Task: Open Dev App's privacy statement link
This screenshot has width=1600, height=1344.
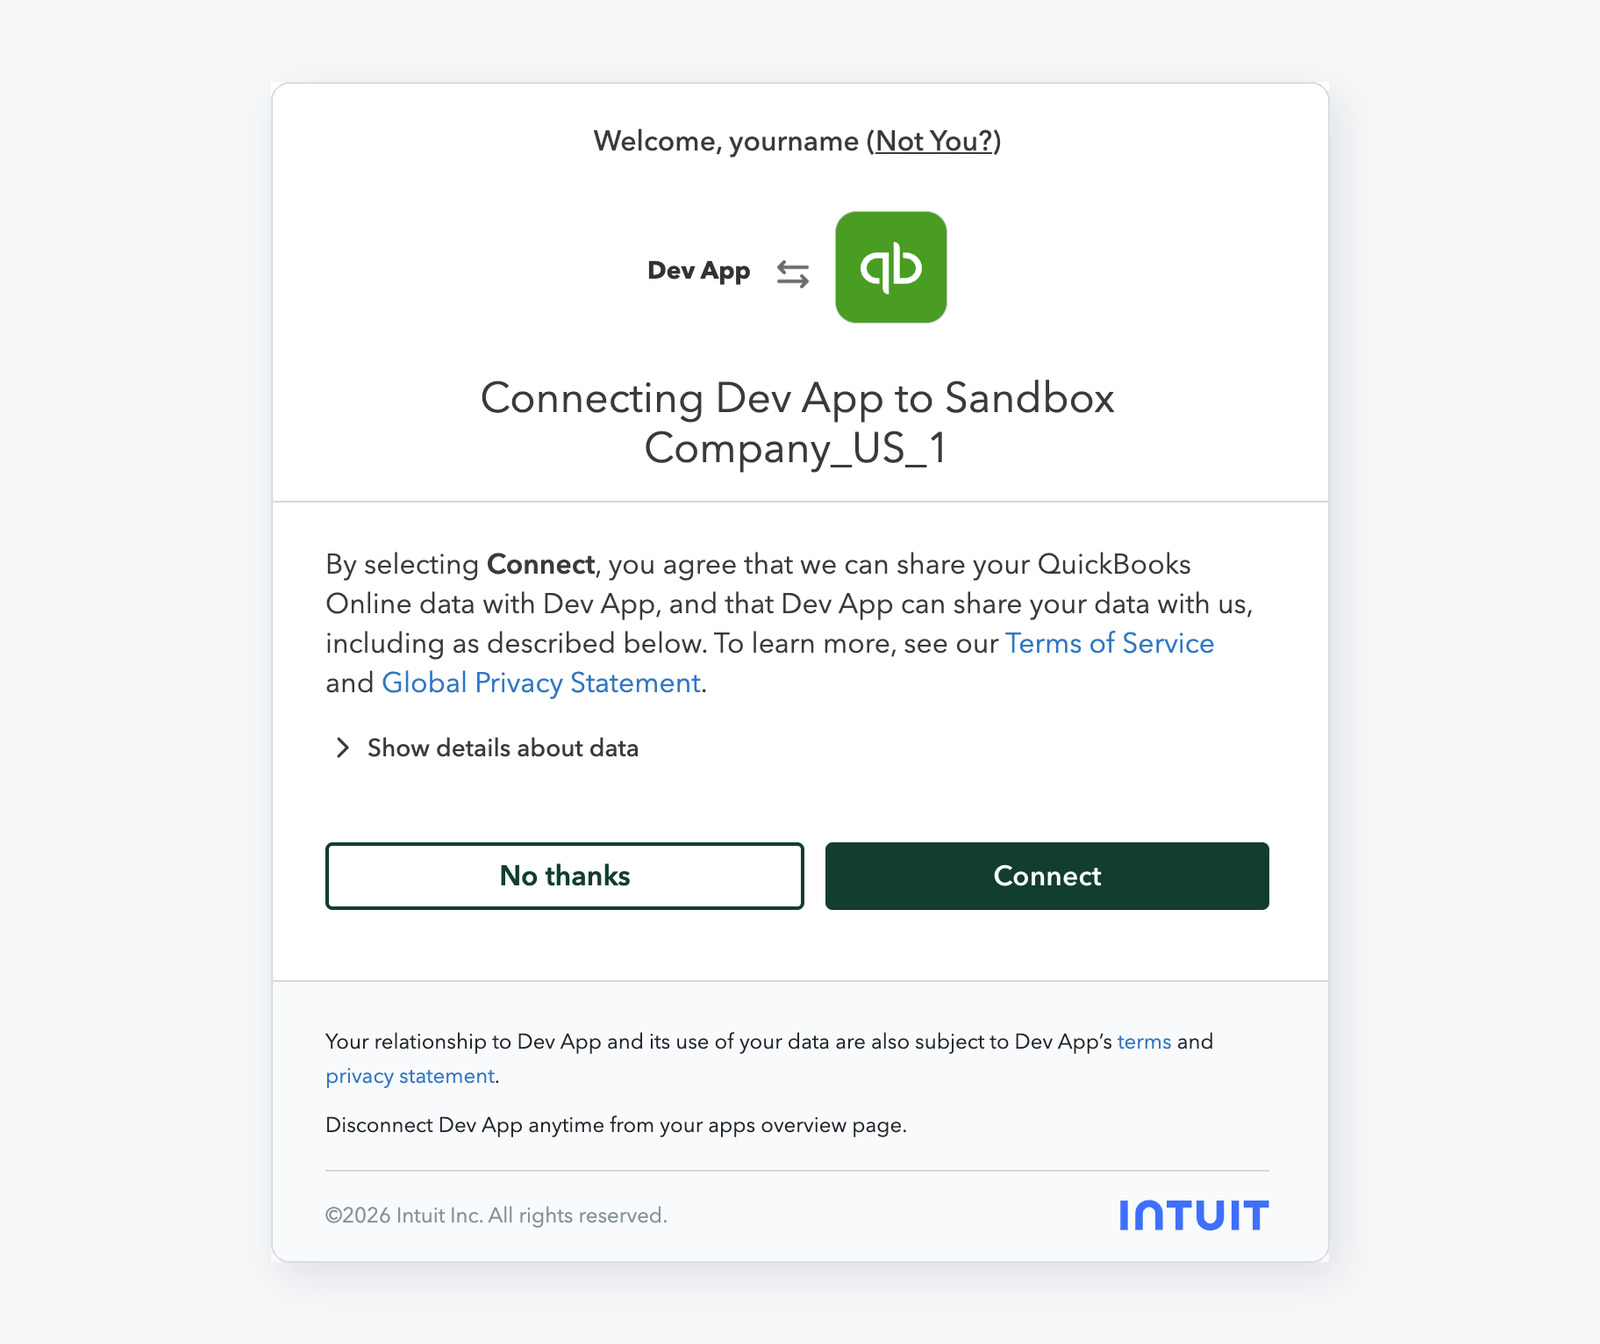Action: pos(410,1076)
